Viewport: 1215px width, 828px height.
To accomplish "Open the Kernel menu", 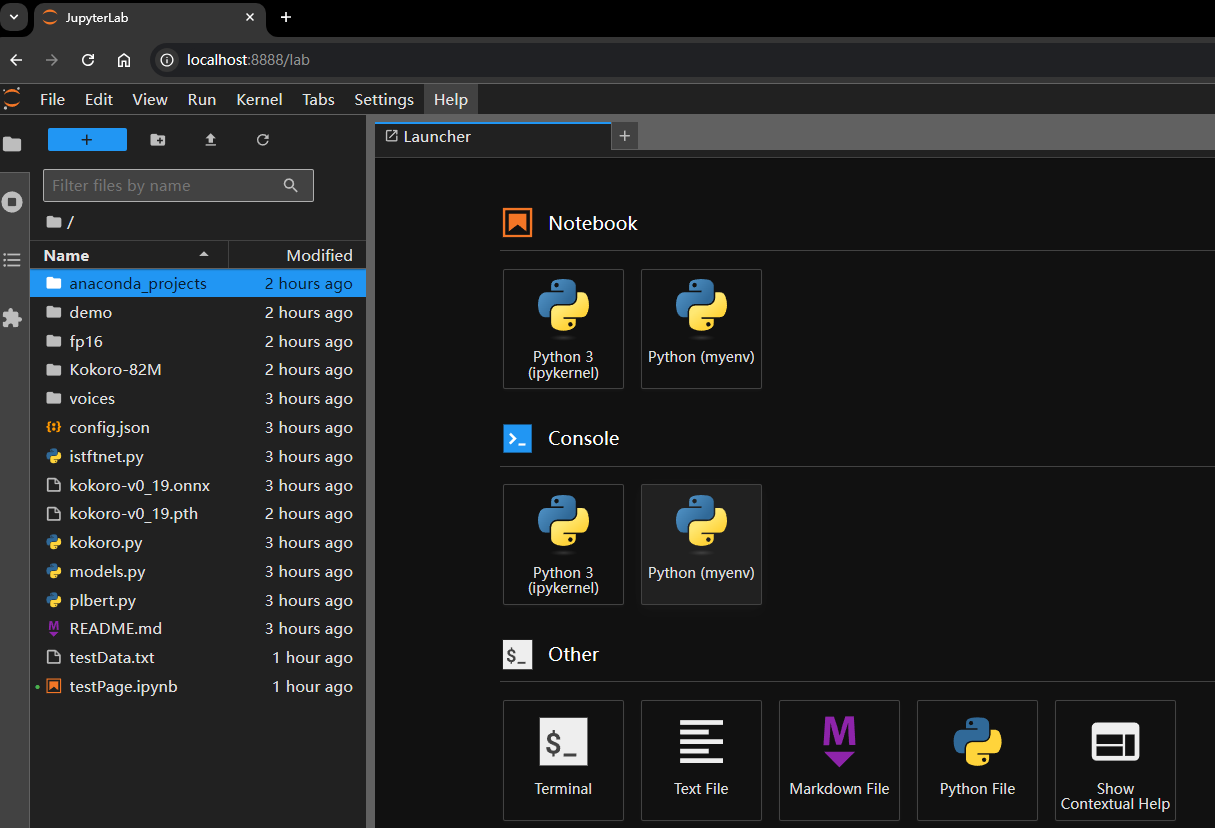I will (x=259, y=99).
